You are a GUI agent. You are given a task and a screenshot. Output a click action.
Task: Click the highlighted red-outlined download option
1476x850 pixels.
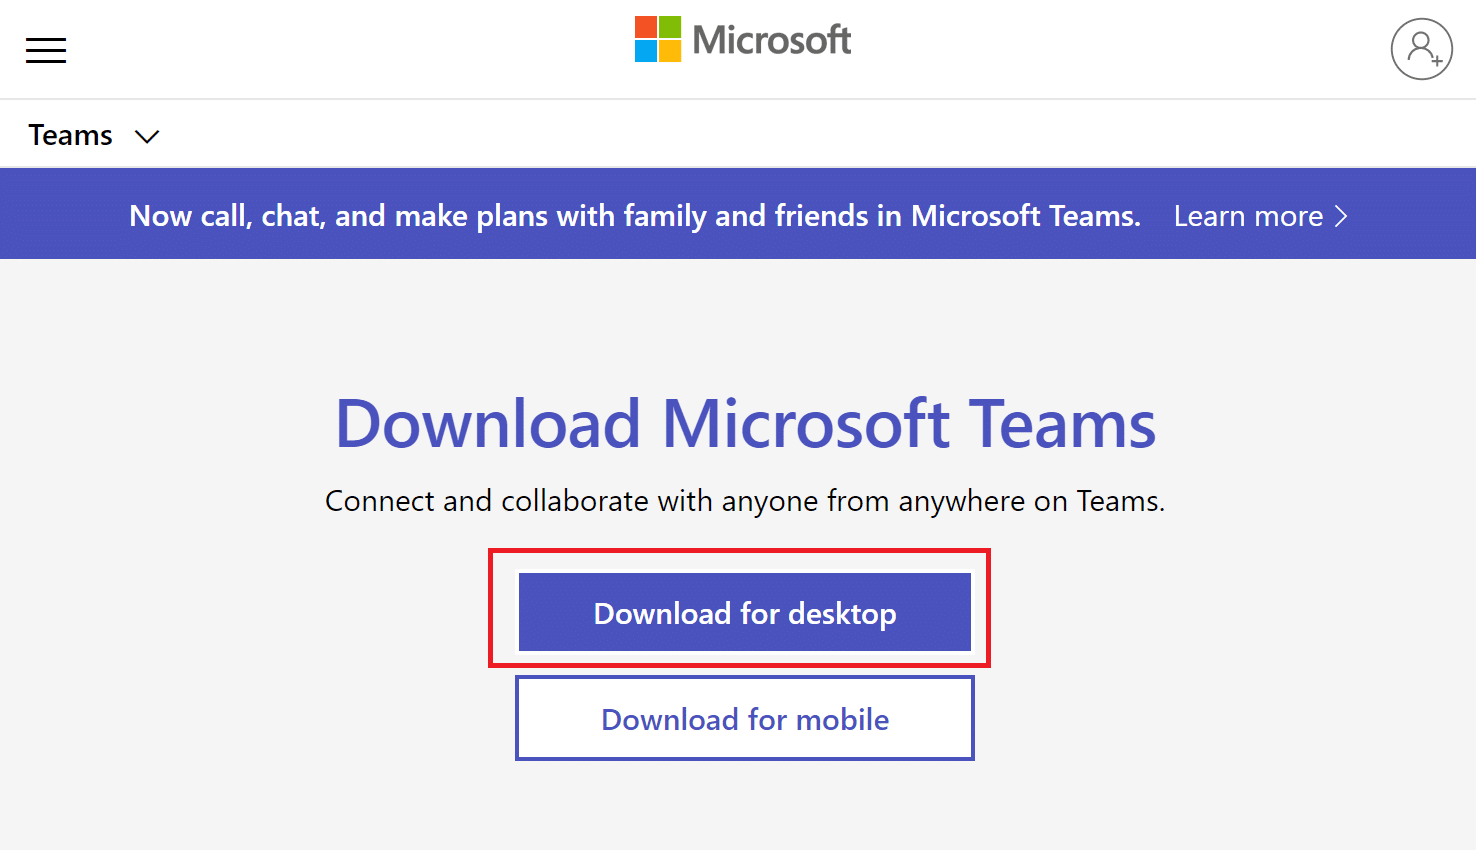click(744, 612)
